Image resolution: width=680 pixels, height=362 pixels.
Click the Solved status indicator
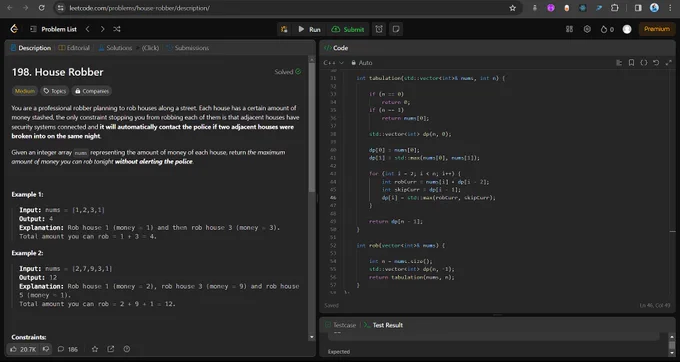point(288,72)
